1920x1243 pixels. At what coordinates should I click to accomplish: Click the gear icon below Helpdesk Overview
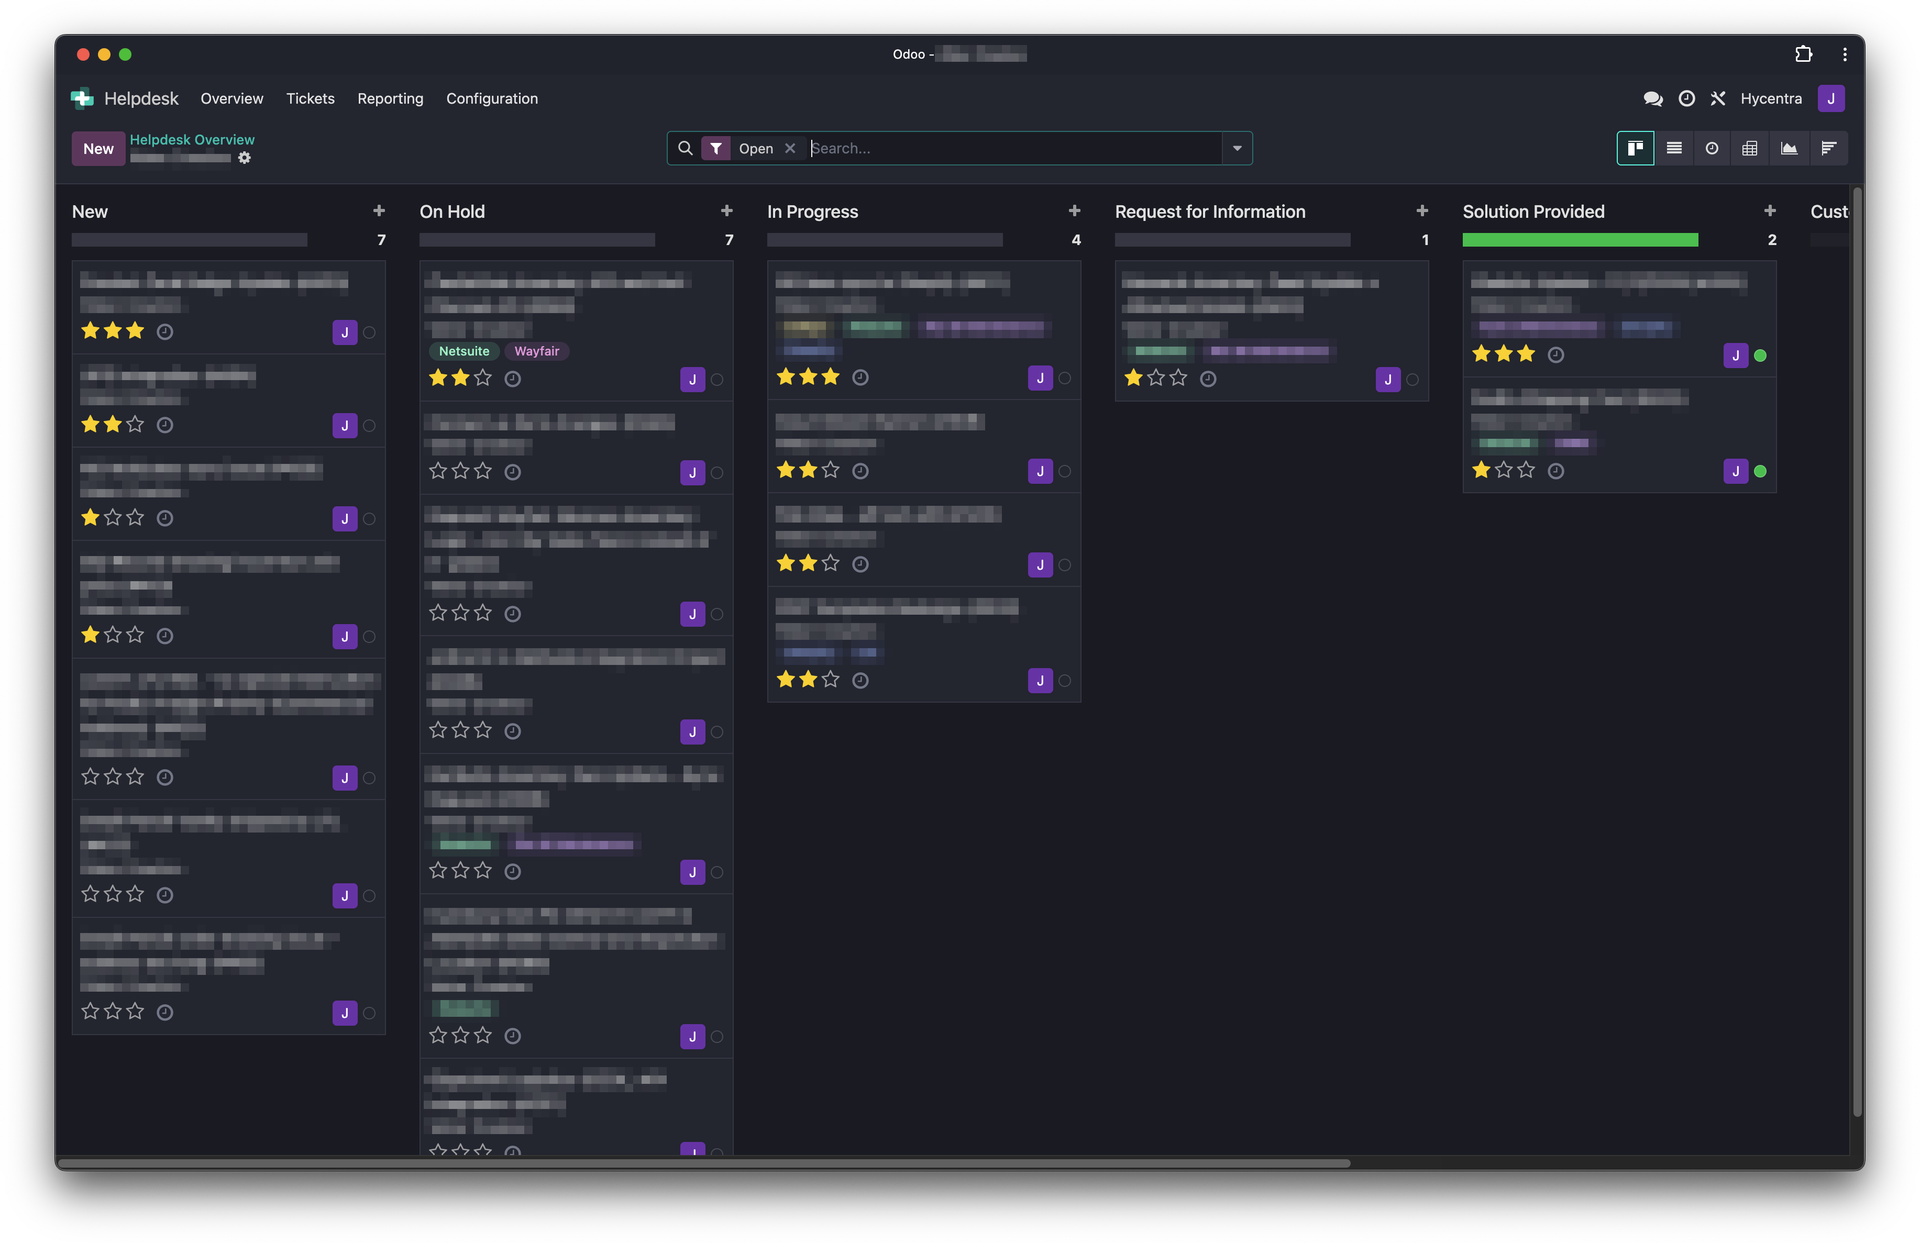[244, 158]
